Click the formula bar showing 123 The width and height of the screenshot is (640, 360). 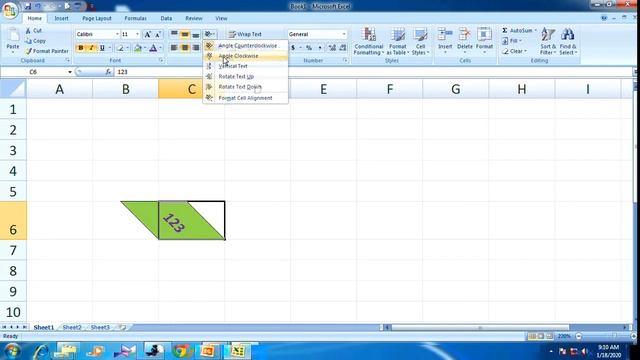pyautogui.click(x=373, y=72)
